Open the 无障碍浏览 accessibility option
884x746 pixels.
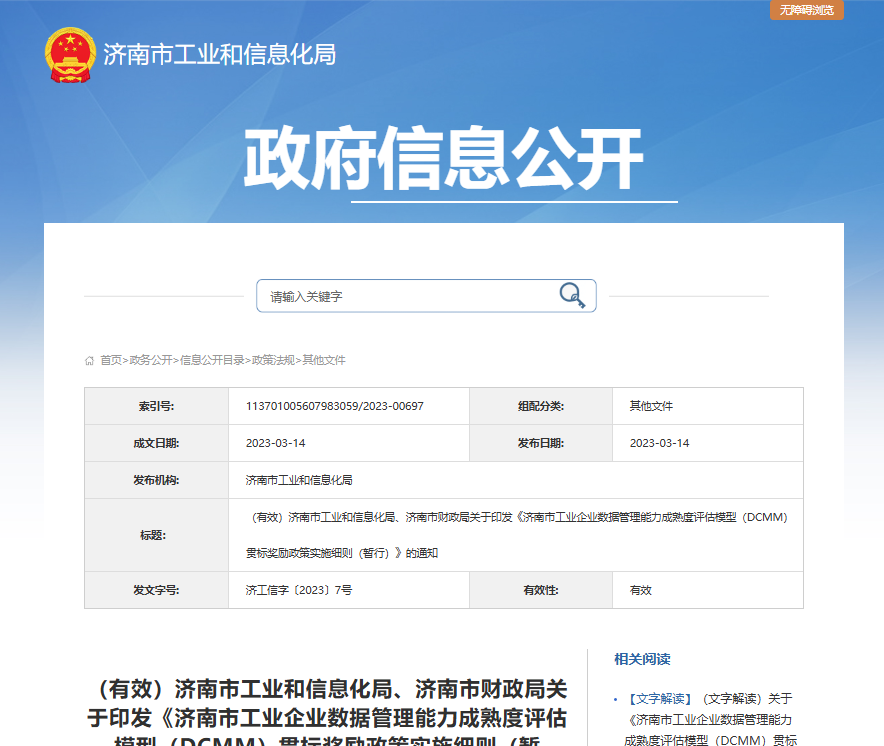(x=808, y=11)
